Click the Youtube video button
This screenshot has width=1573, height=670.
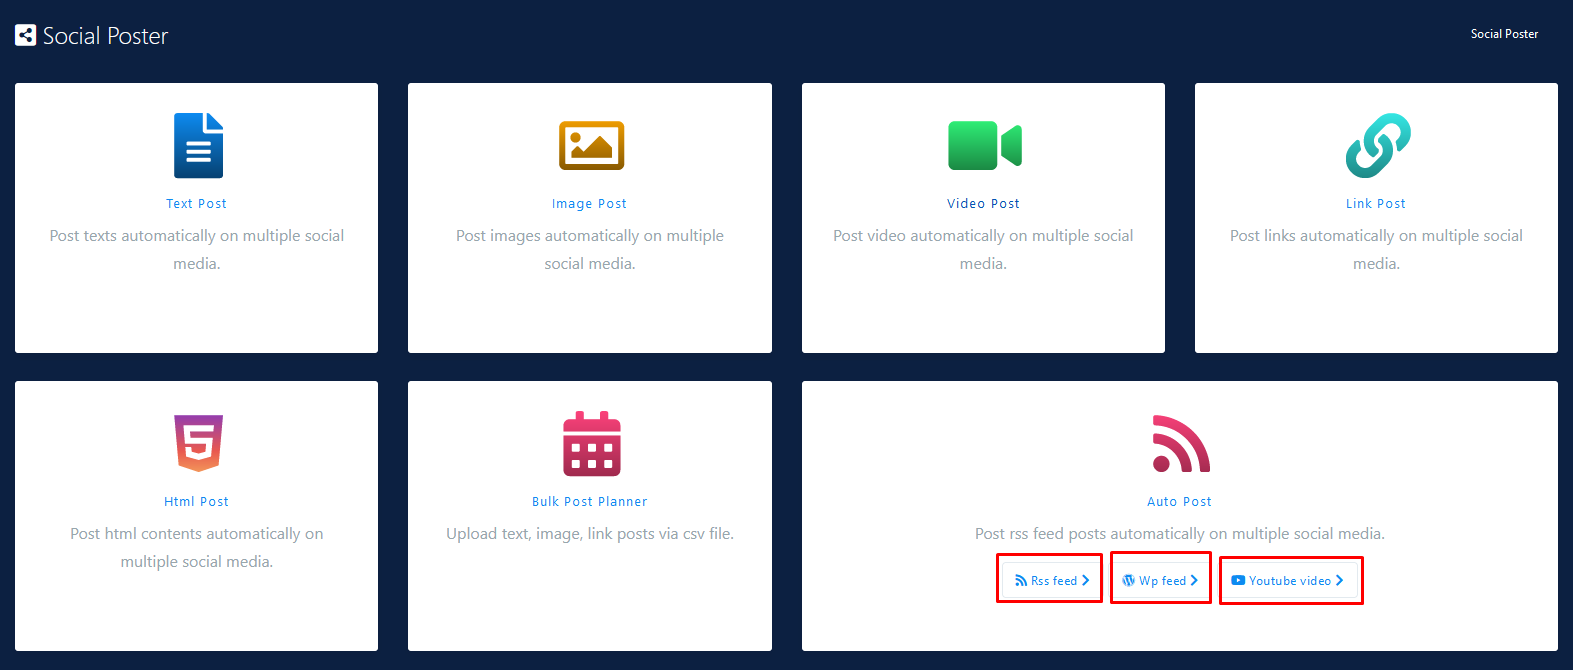tap(1289, 581)
